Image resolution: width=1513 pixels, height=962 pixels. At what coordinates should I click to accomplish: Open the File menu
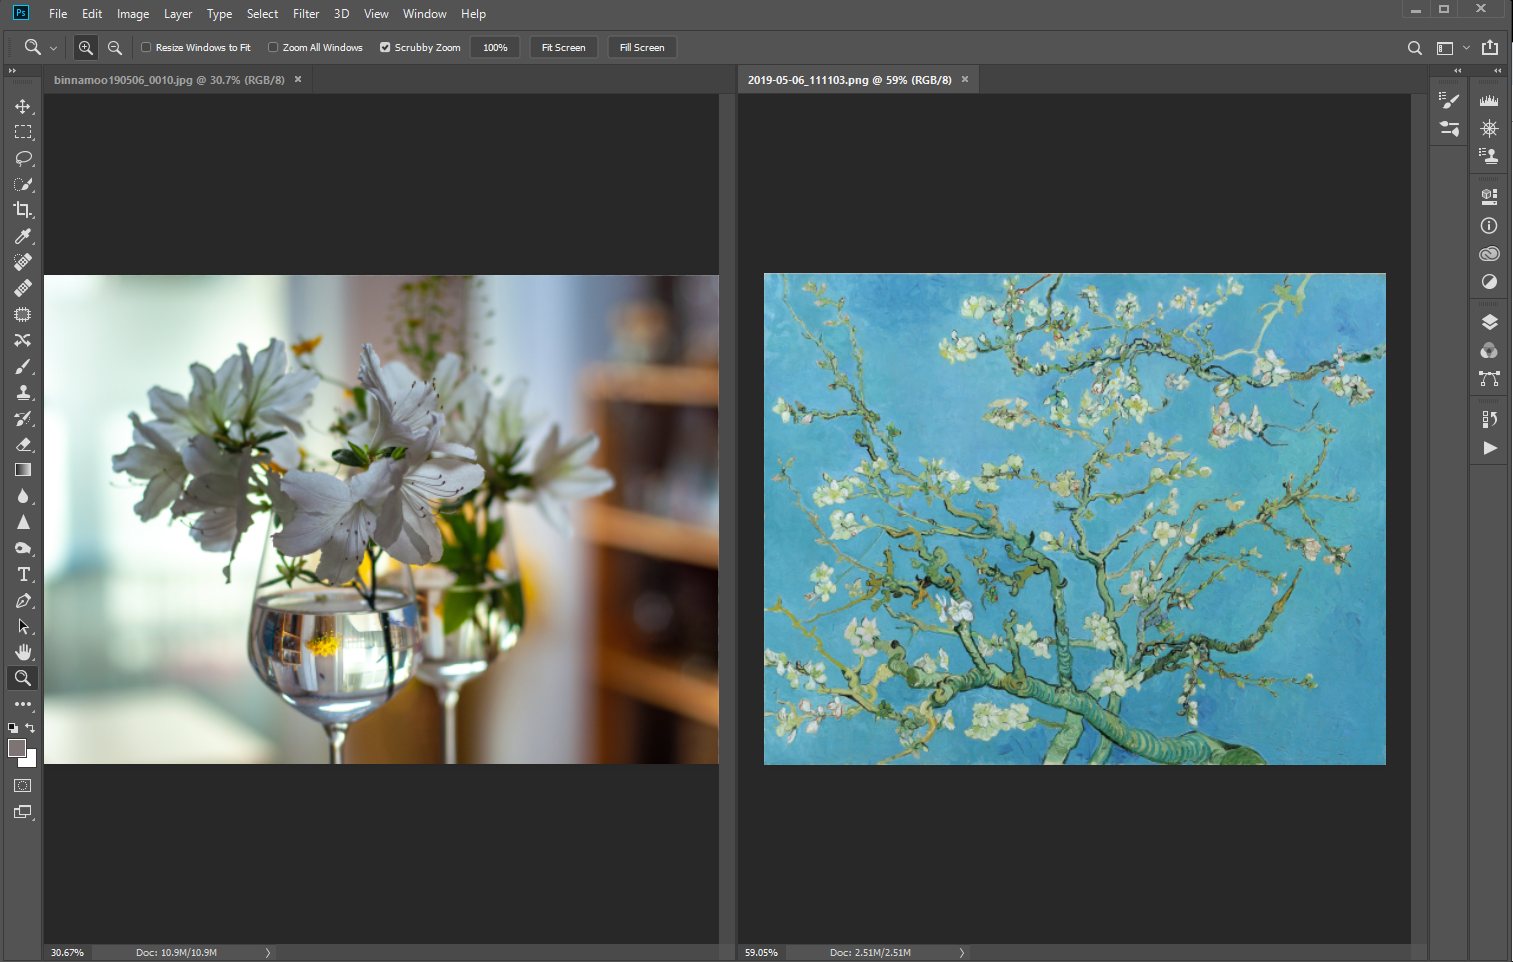(58, 14)
